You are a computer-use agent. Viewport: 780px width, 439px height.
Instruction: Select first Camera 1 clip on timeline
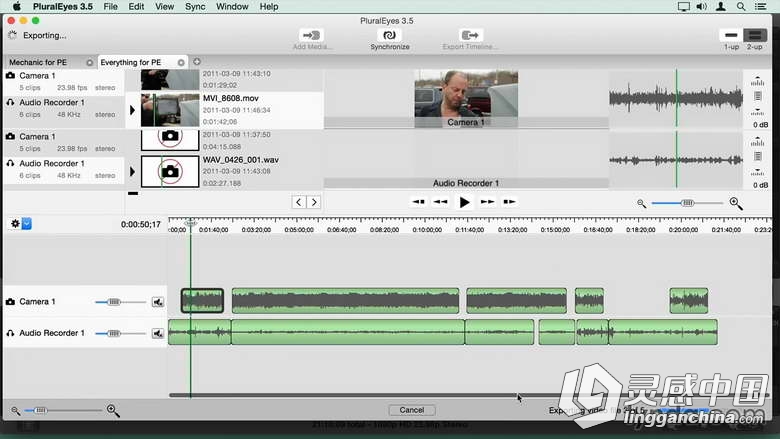(202, 301)
